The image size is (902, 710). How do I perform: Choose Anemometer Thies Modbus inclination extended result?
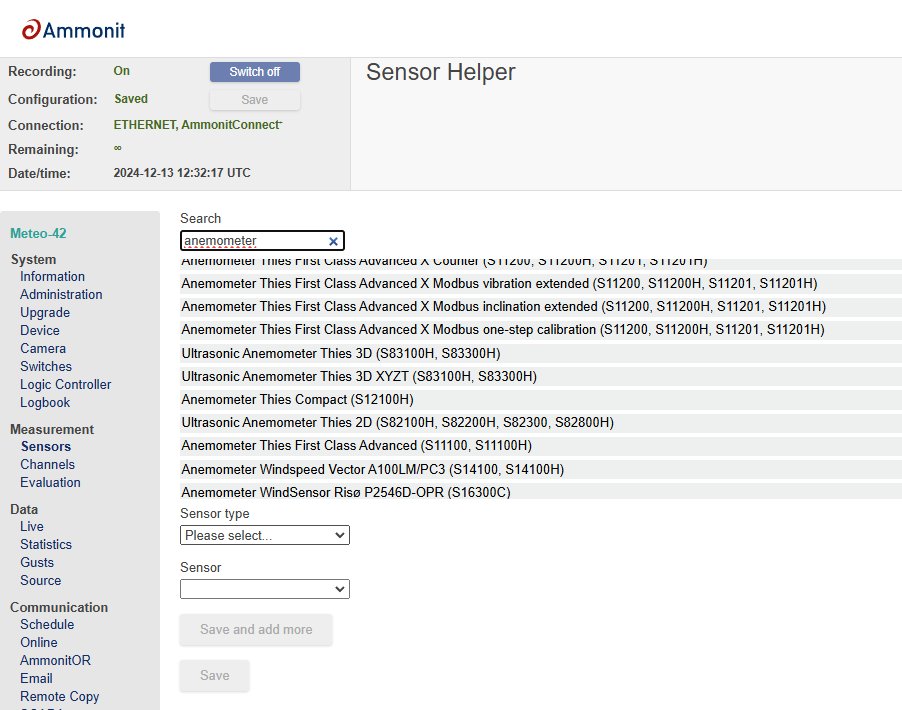541,307
